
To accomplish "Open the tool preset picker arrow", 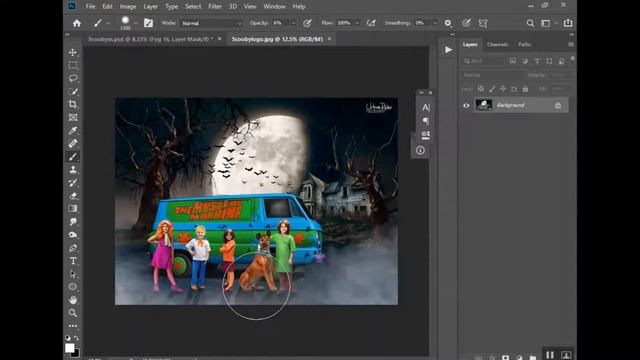I will pyautogui.click(x=108, y=23).
